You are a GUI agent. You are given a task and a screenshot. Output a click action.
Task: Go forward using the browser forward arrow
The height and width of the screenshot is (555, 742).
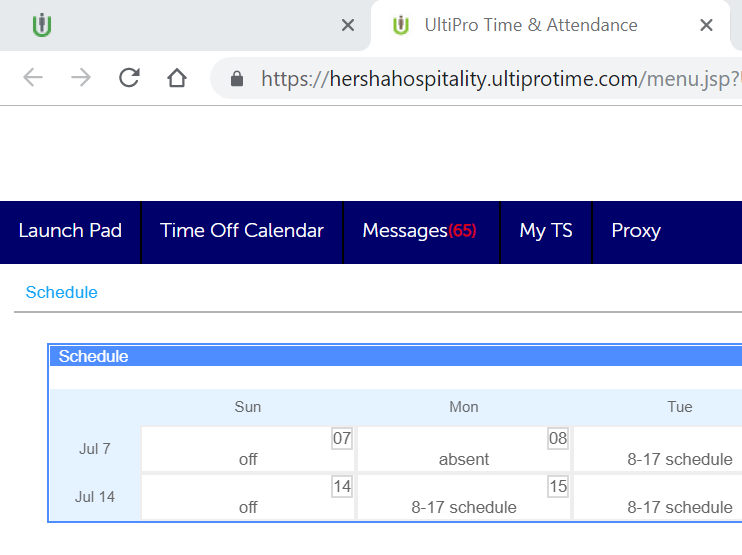coord(81,78)
